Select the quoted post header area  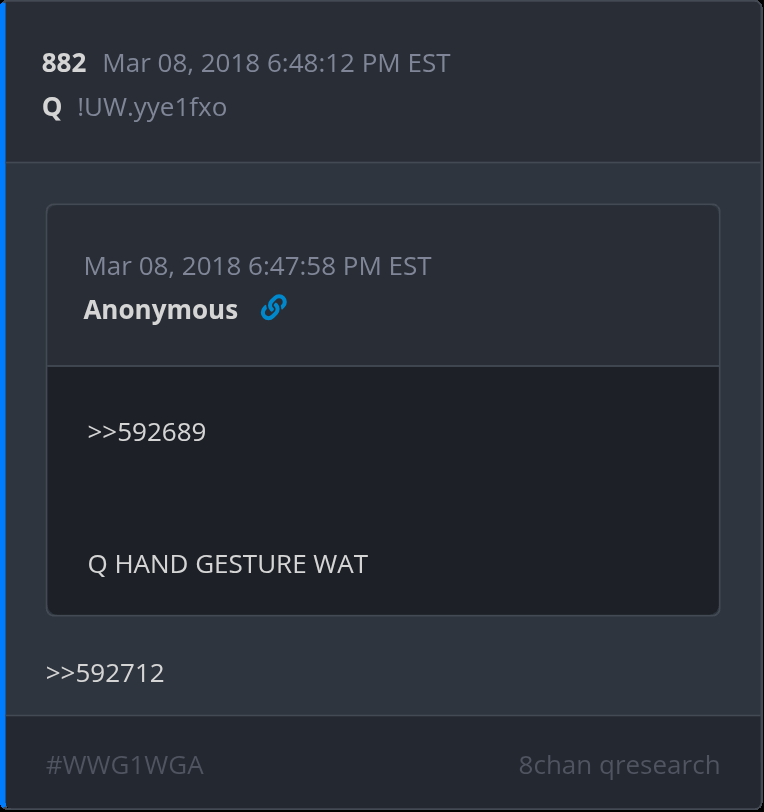(383, 285)
